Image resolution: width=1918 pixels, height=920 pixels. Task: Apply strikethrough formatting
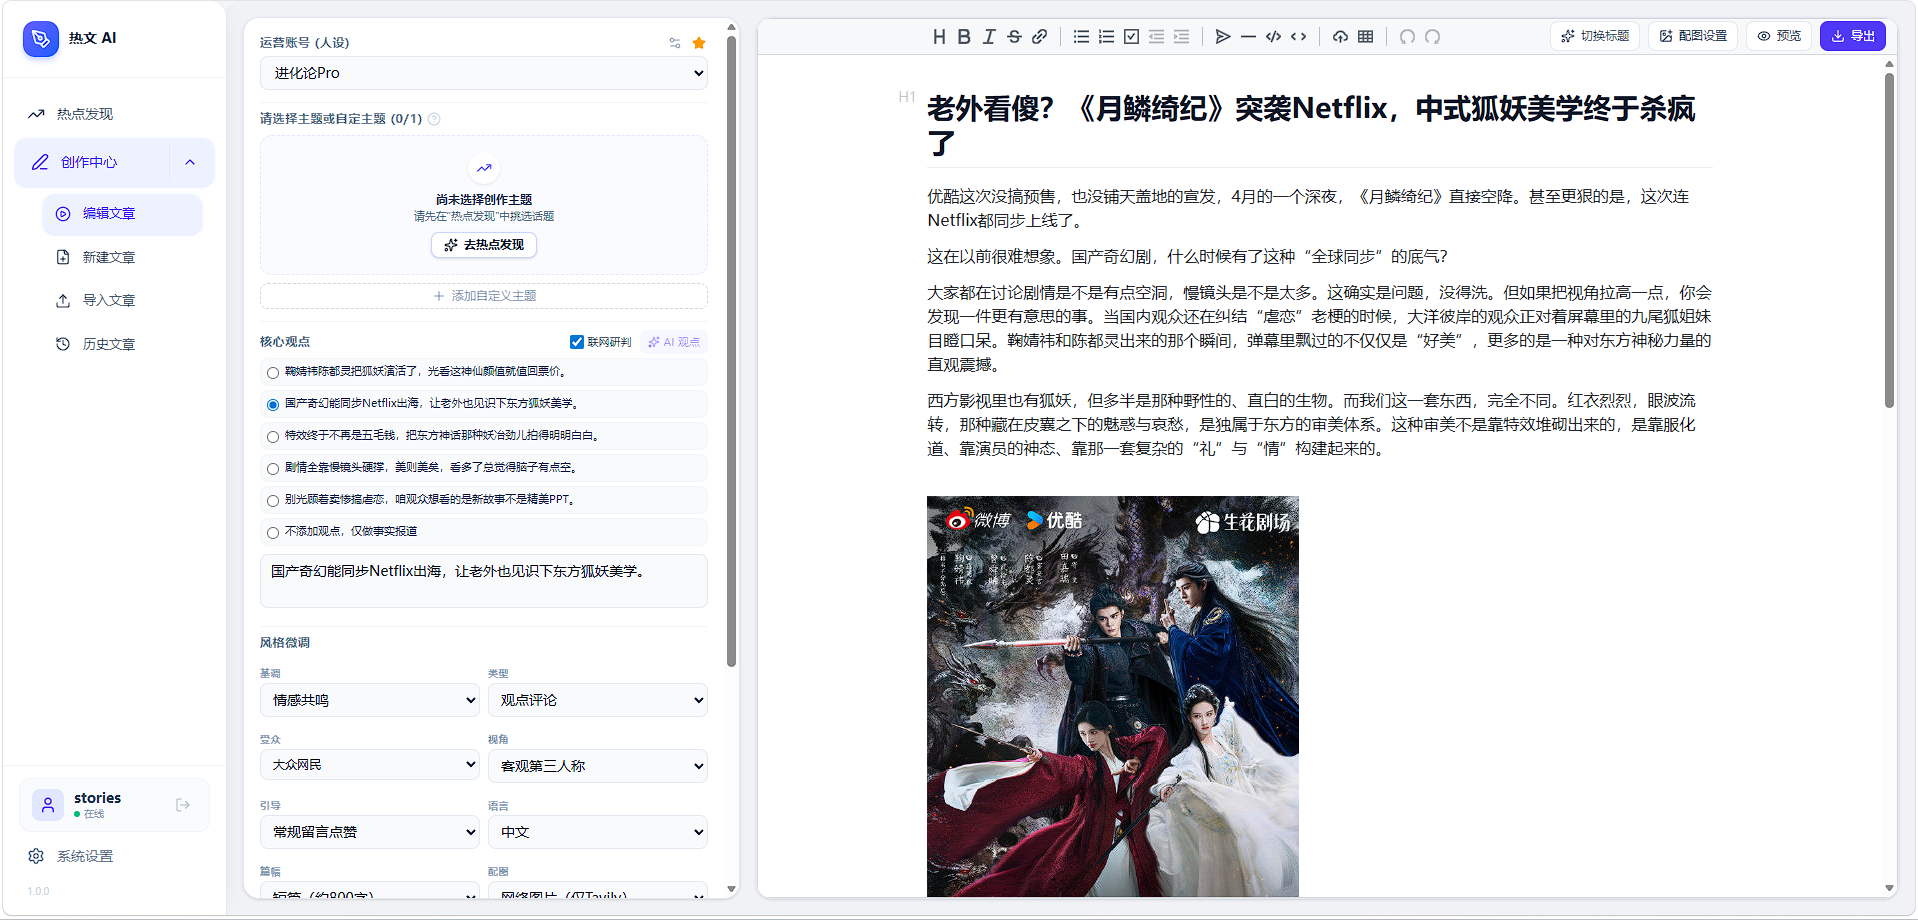pos(1013,36)
